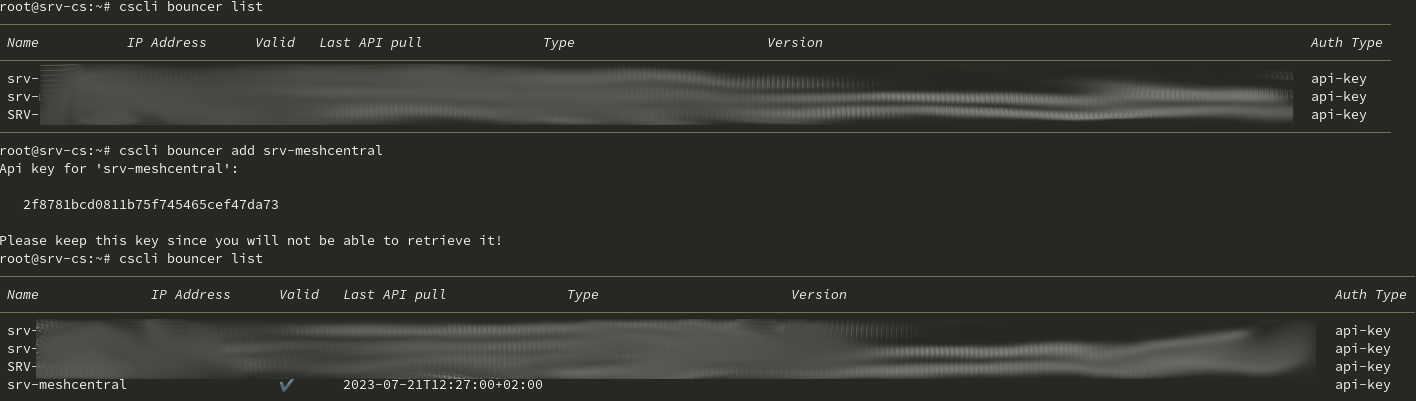This screenshot has height=401, width=1416.
Task: Click the generated API key 2f8781bcd0811b75f745465cef47da73
Action: pyautogui.click(x=151, y=205)
